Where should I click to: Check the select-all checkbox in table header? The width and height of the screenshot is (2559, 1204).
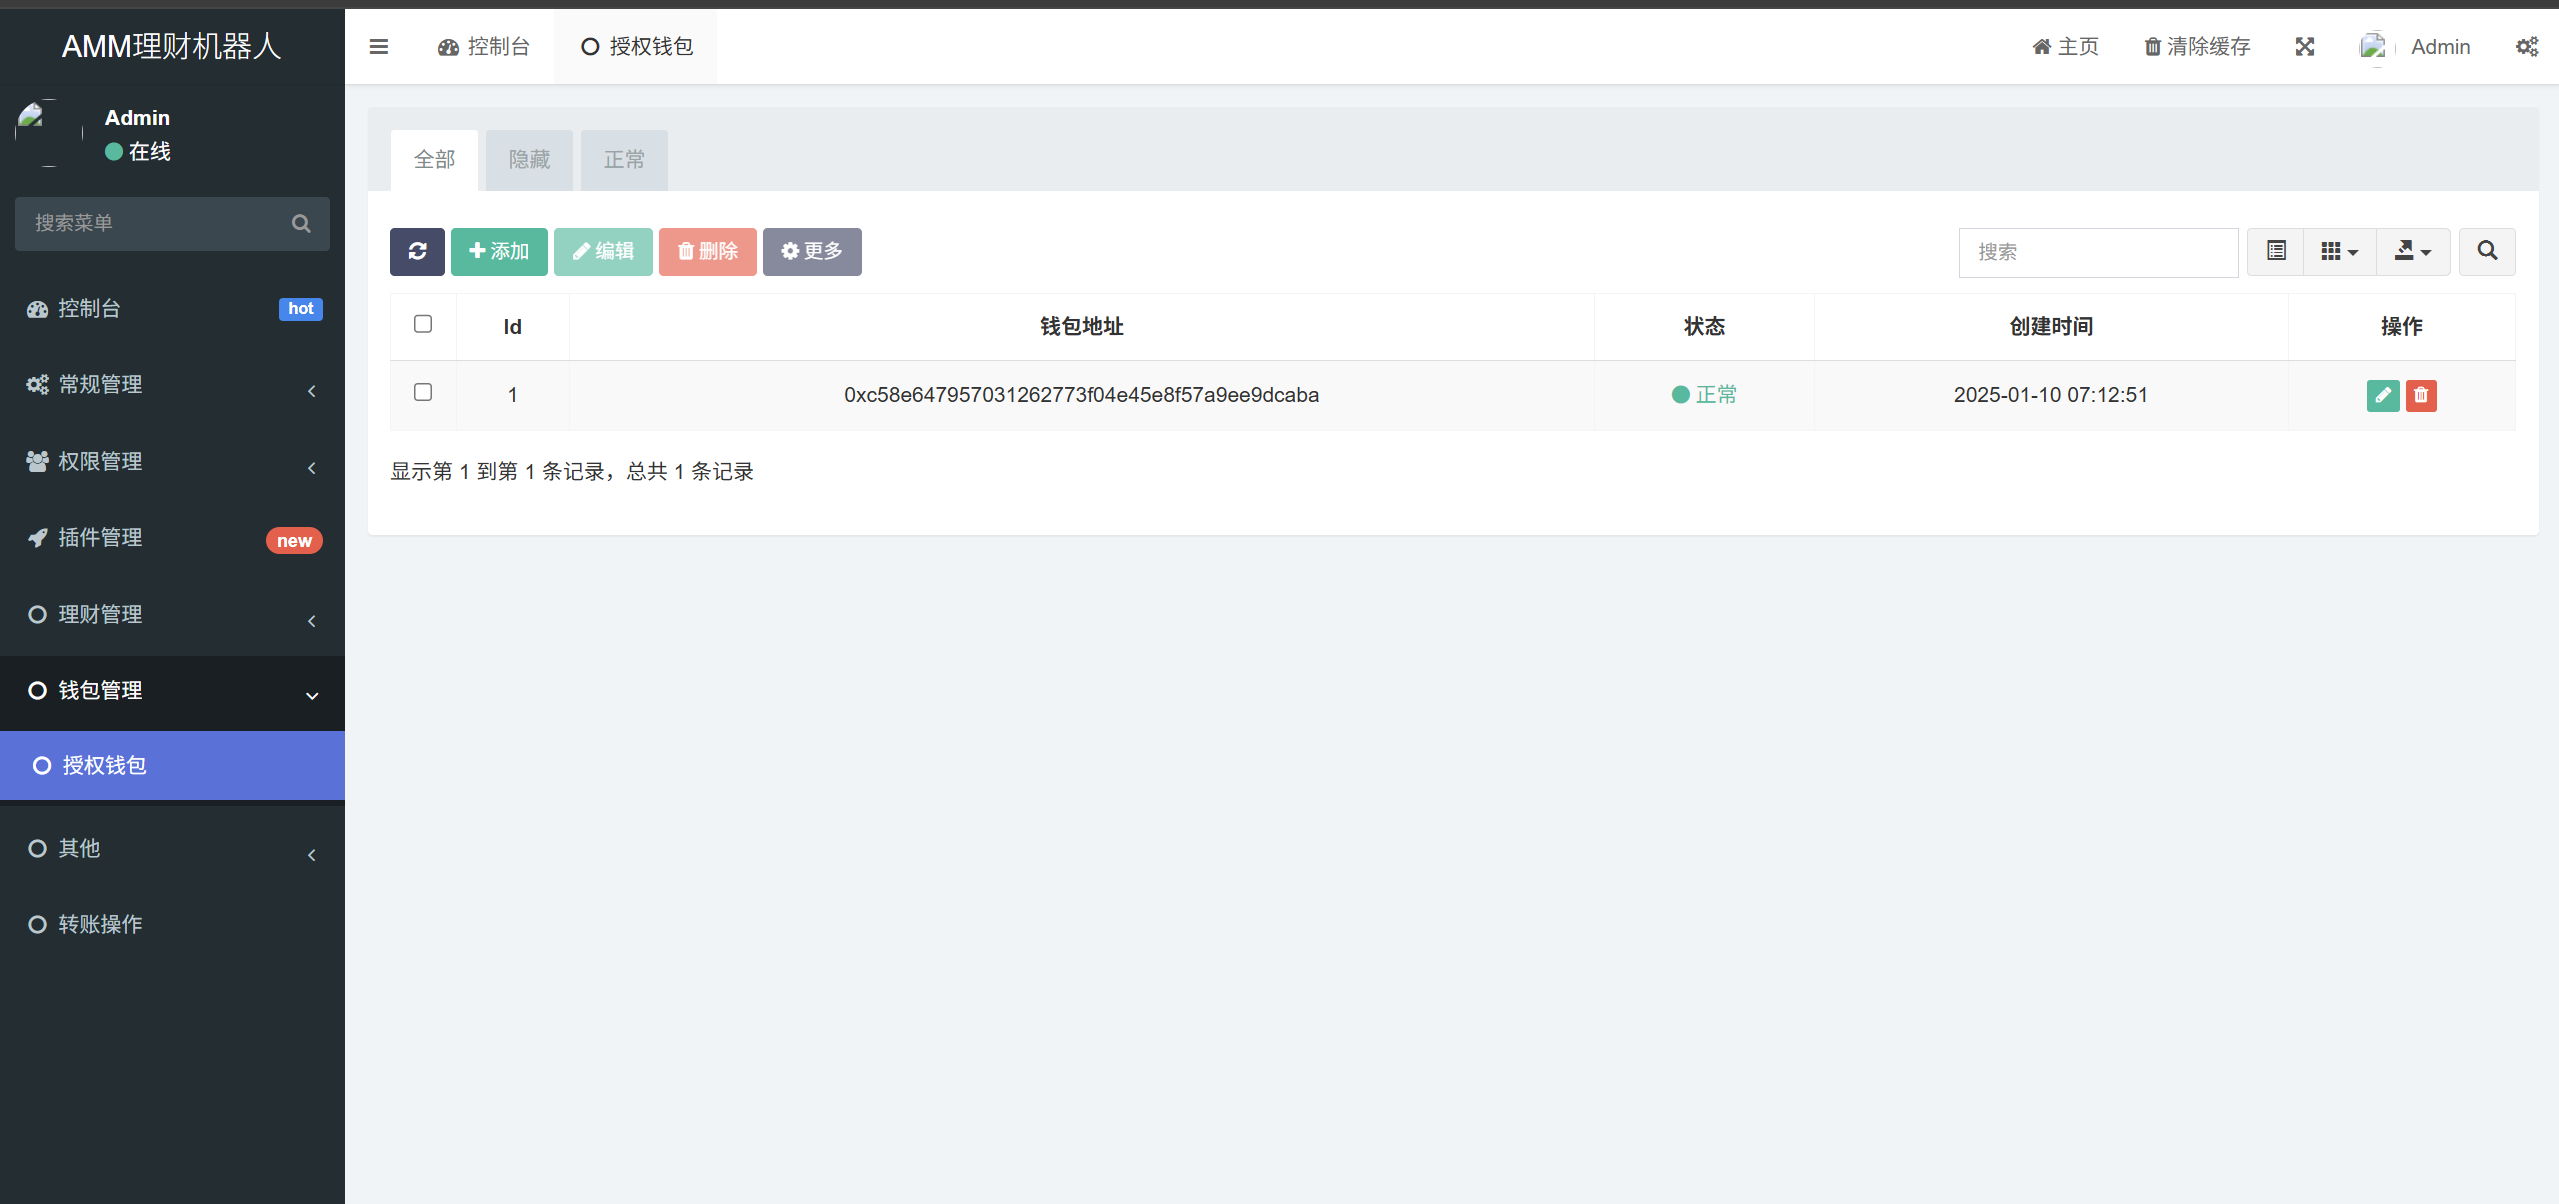coord(423,324)
